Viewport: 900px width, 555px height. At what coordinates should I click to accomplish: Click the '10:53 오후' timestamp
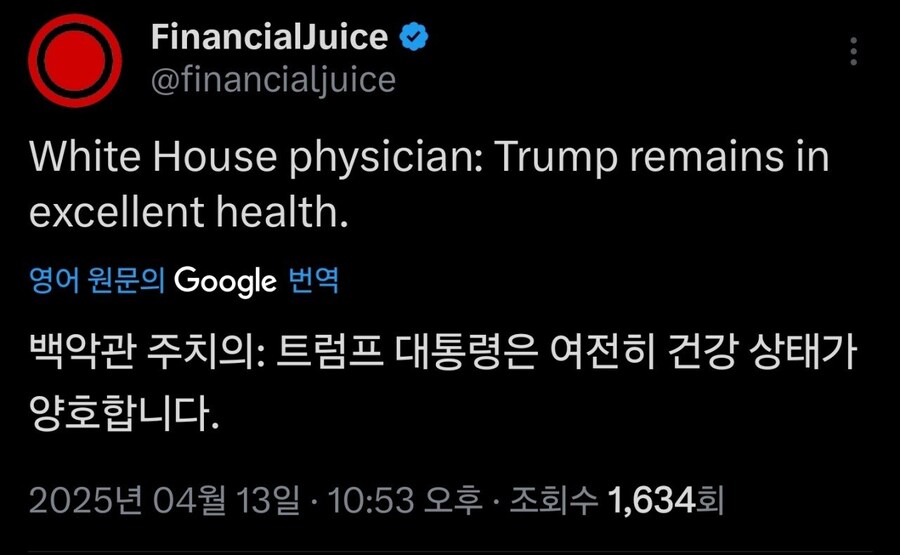(x=405, y=499)
